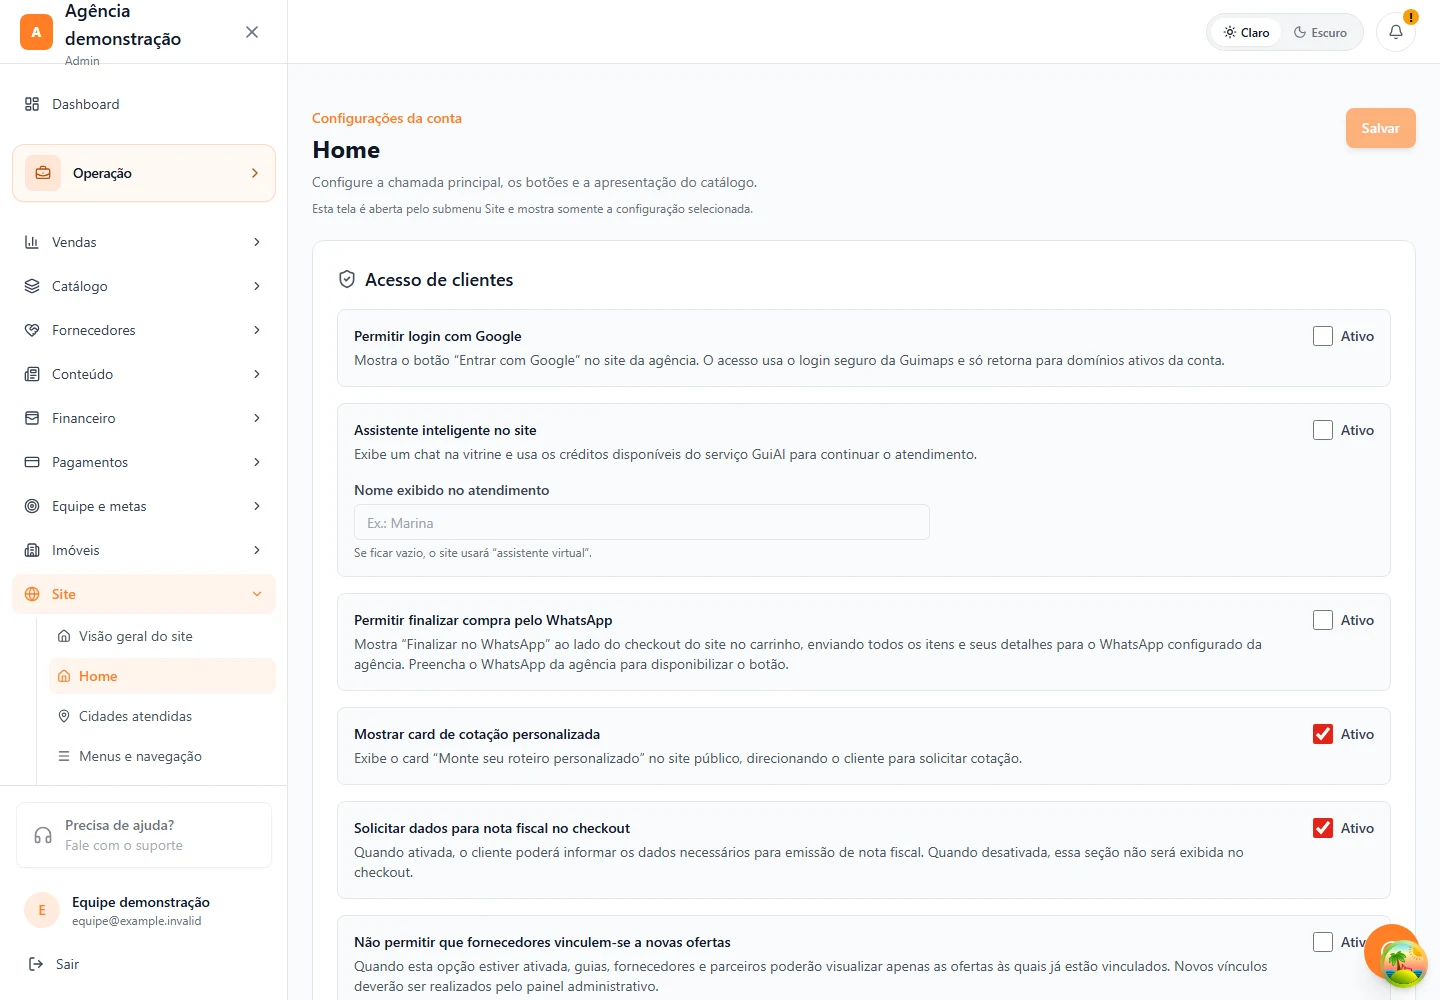
Task: Click the Fornecedores handshake icon
Action: (x=32, y=330)
